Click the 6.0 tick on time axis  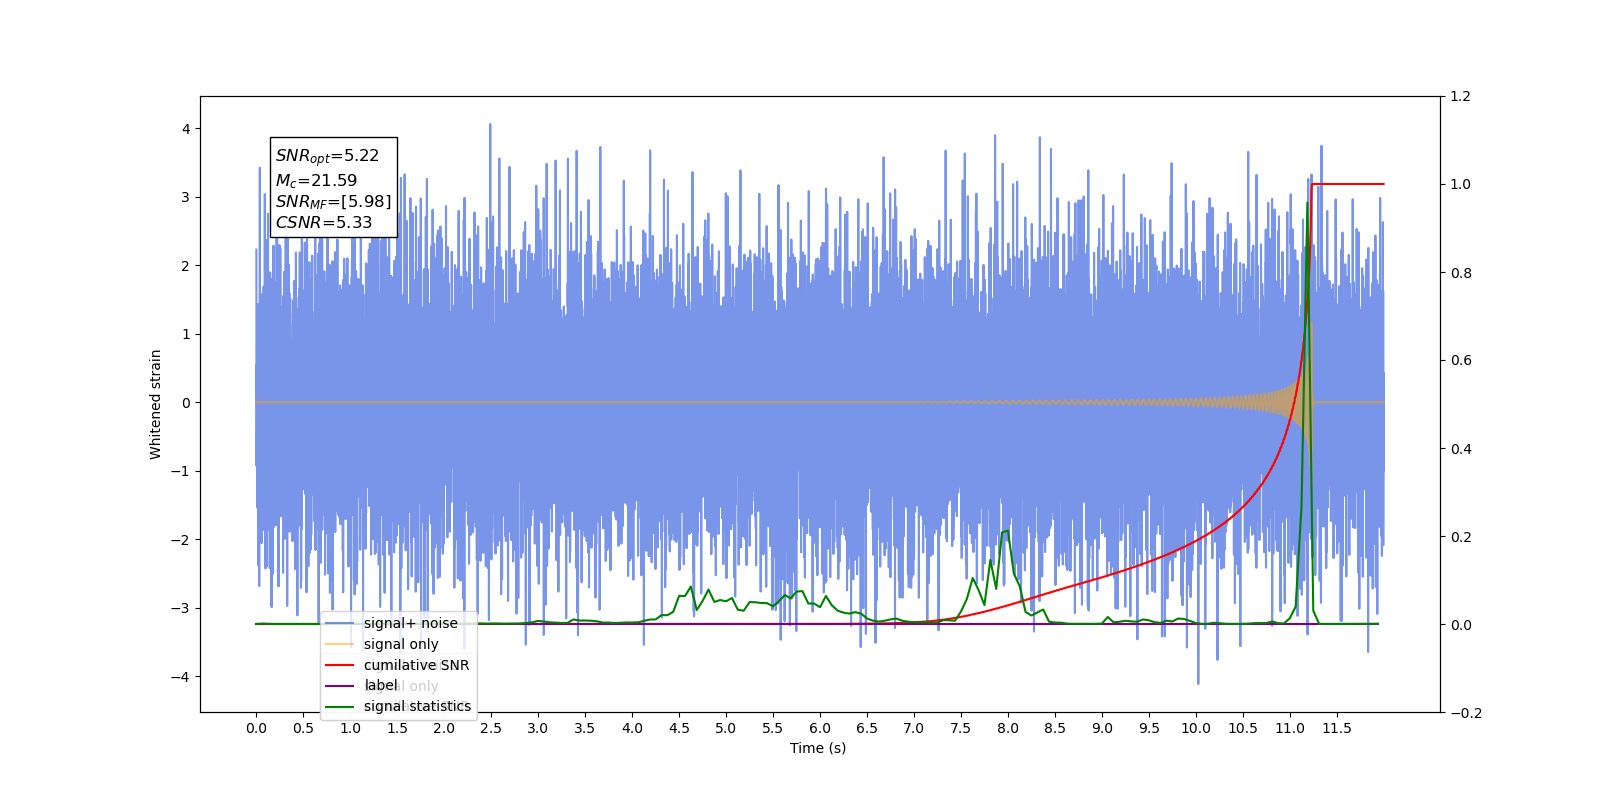(x=820, y=728)
